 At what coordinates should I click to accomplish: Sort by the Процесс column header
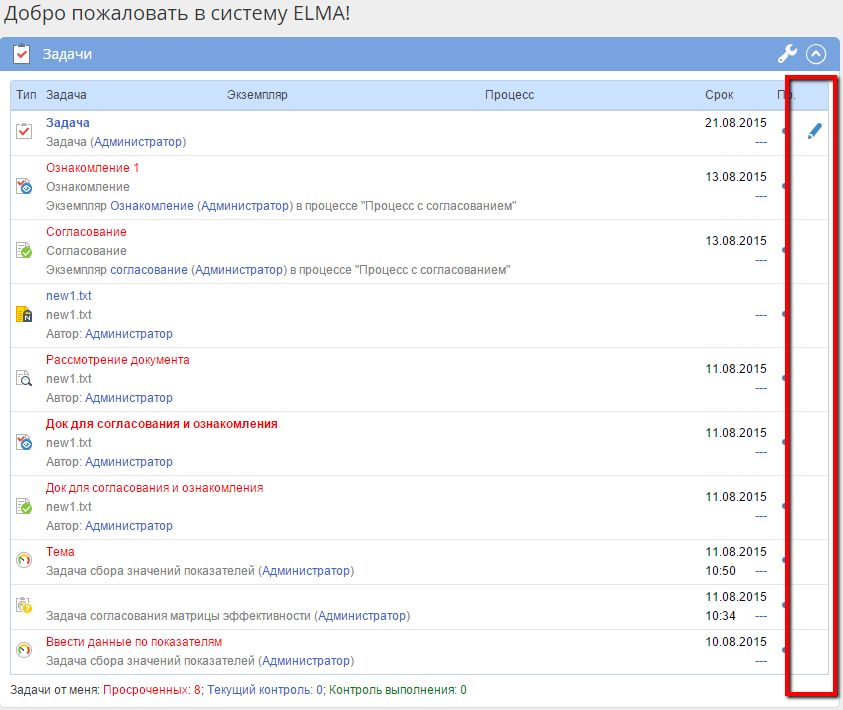click(x=509, y=95)
